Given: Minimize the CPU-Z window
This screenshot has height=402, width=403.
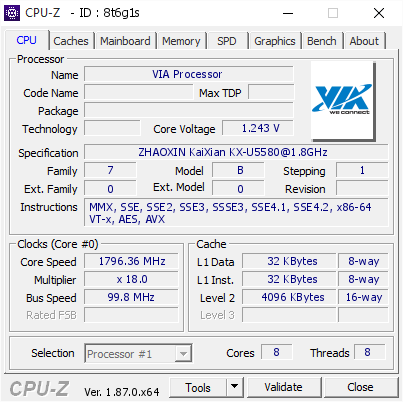Looking at the screenshot, I should pos(288,13).
